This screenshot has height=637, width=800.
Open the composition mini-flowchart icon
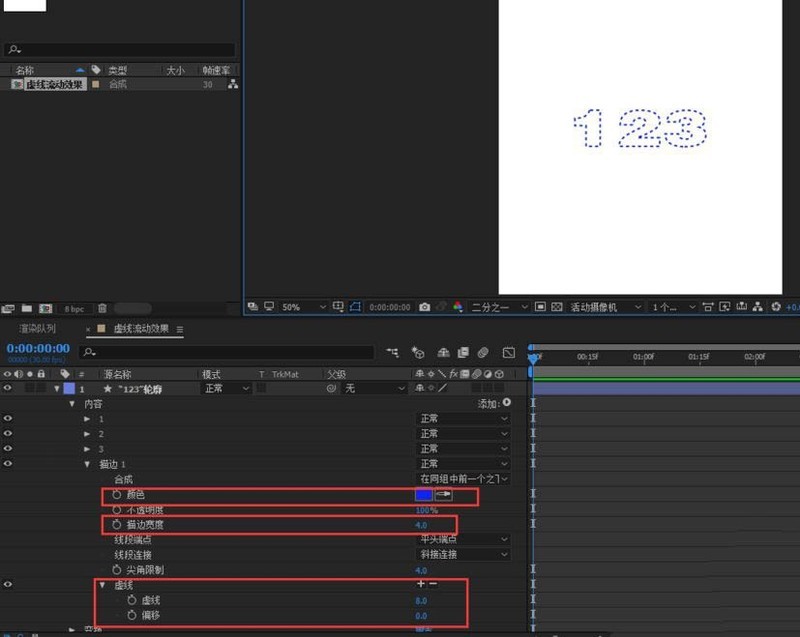click(393, 354)
